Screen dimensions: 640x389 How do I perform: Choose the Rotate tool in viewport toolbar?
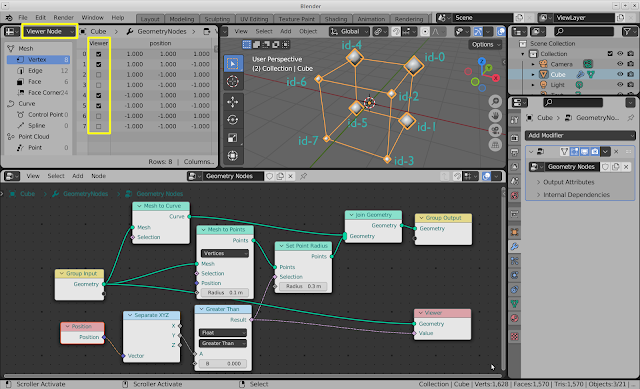coord(233,120)
